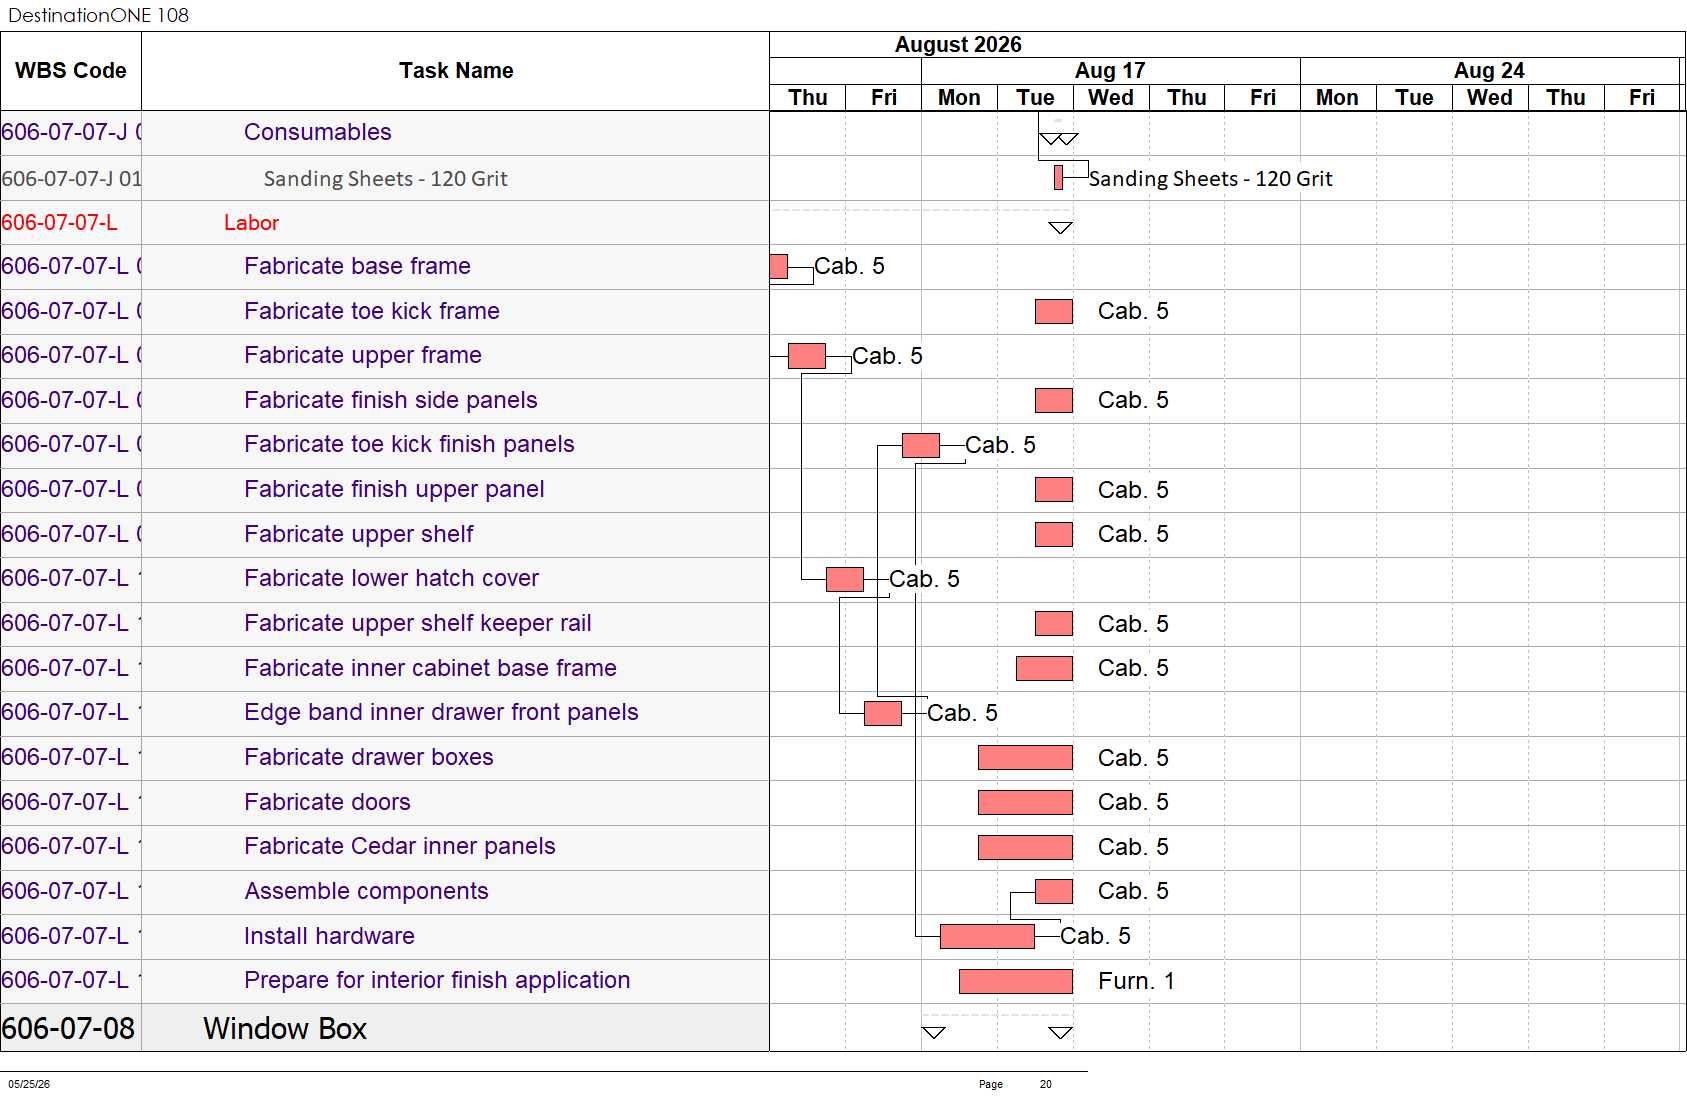
Task: Select Edge band inner drawer front panels task
Action: click(x=441, y=712)
